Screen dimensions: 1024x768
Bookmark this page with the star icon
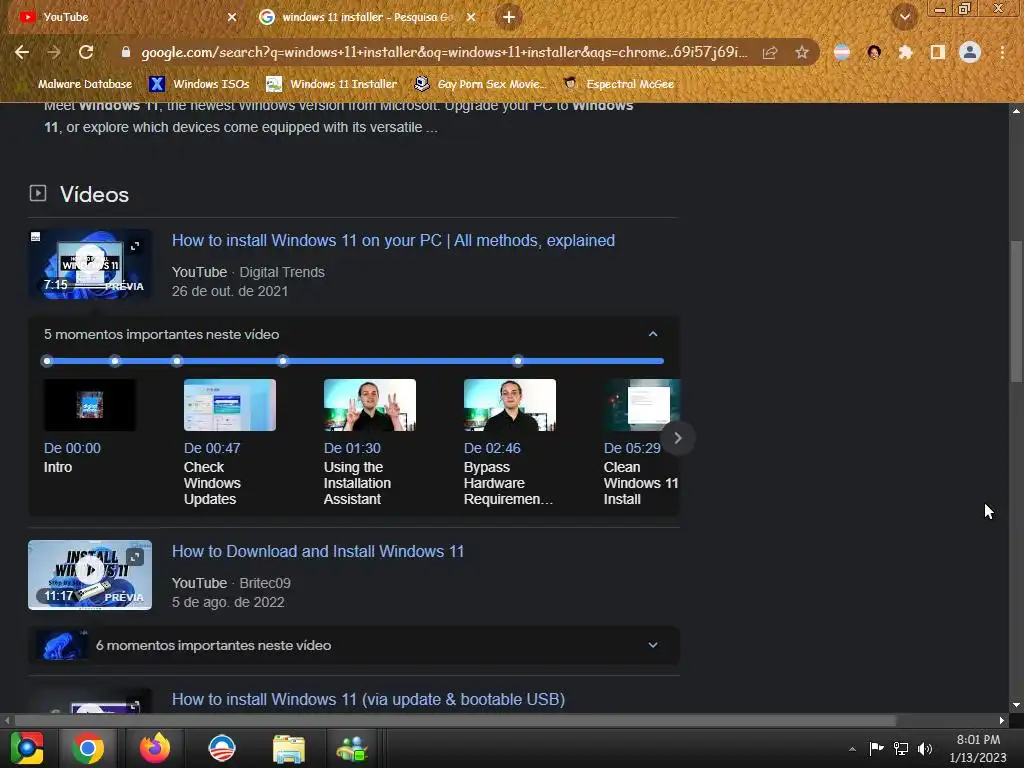tap(802, 52)
